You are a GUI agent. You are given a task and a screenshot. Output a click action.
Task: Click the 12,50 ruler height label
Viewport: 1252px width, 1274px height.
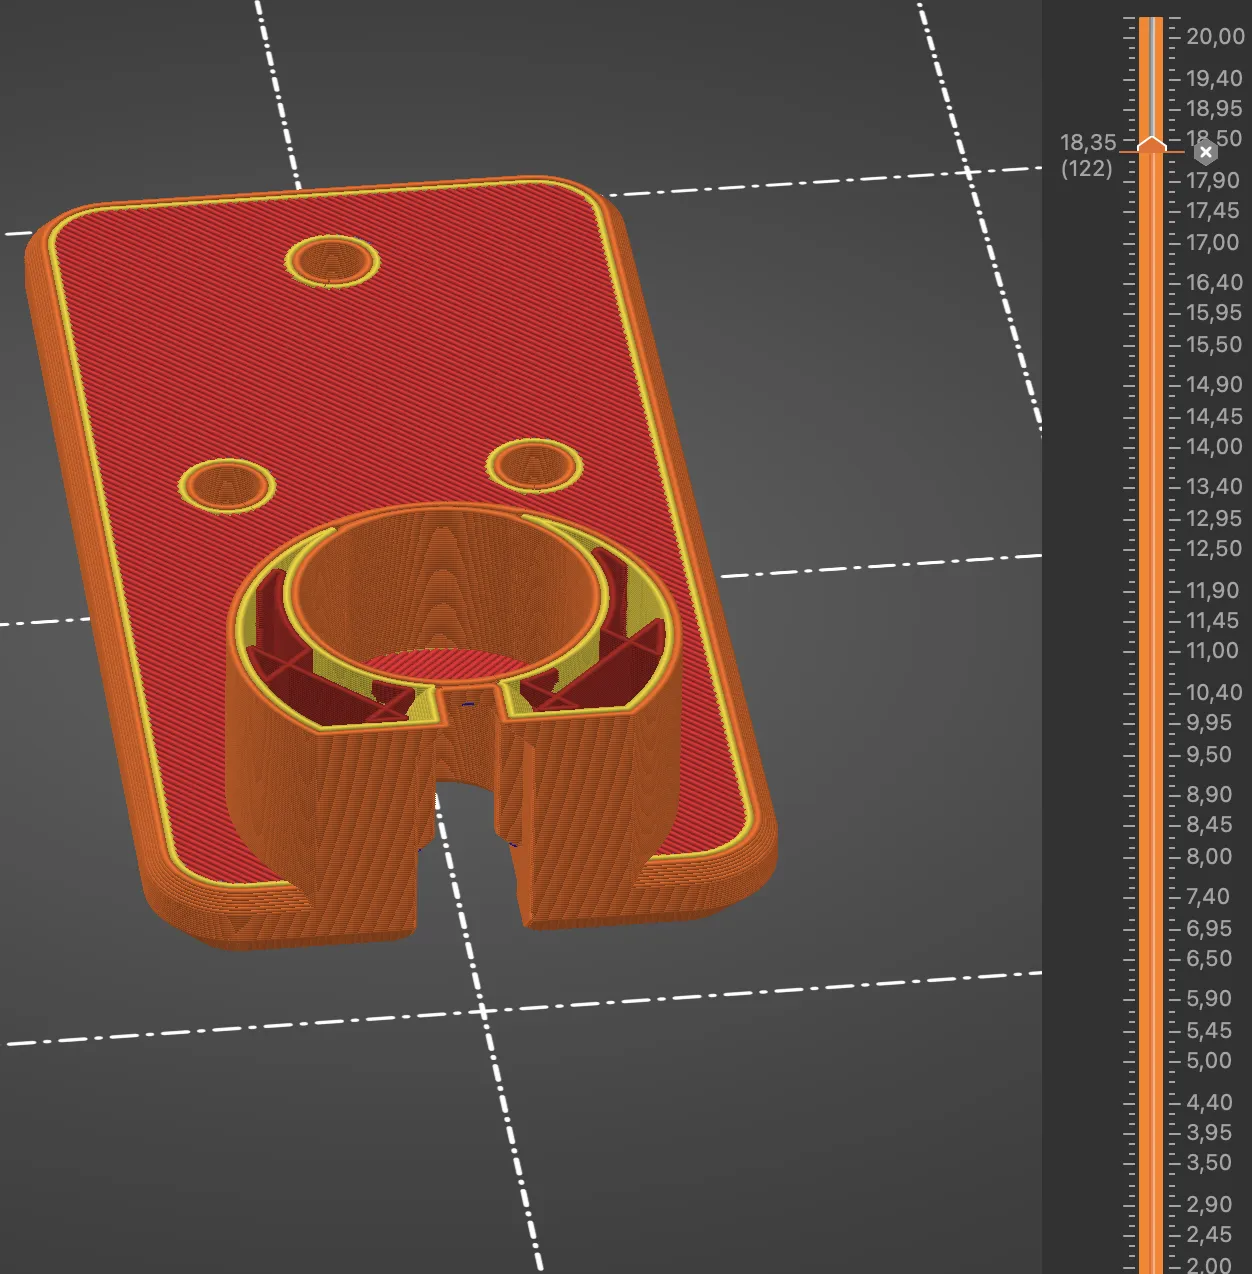[x=1213, y=549]
